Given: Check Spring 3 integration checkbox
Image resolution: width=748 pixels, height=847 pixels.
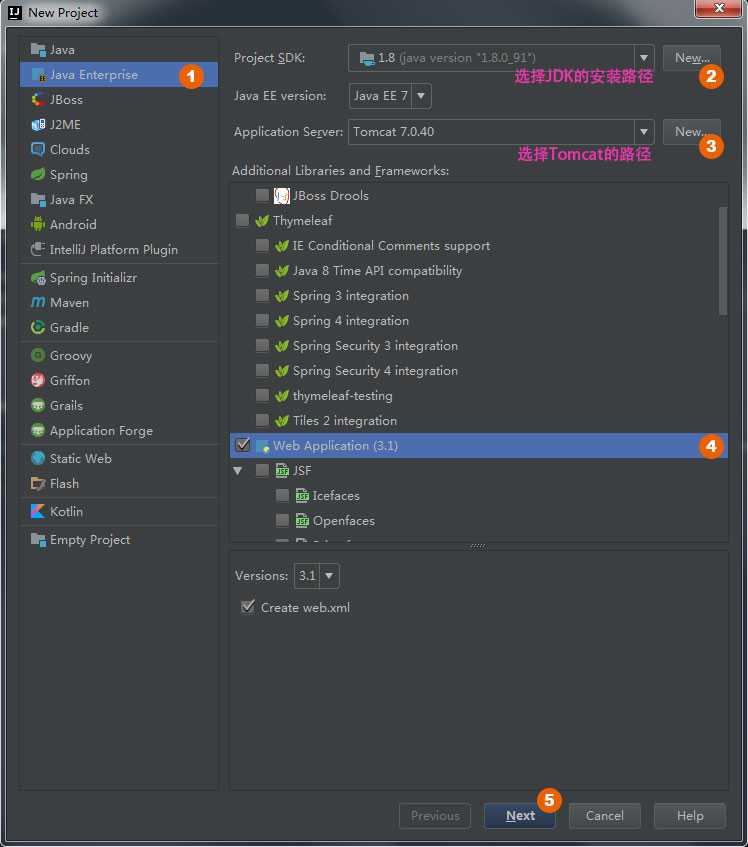Looking at the screenshot, I should [x=262, y=295].
